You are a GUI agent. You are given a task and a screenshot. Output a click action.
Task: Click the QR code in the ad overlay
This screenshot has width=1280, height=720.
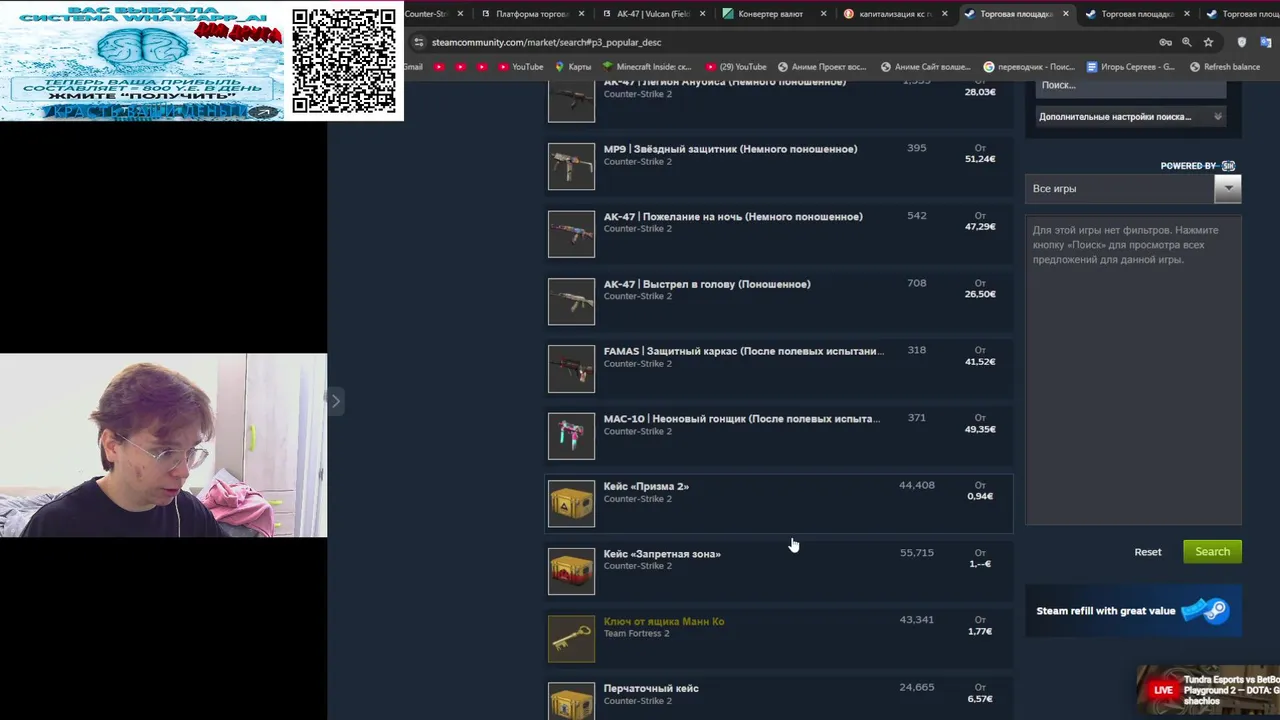pos(344,60)
